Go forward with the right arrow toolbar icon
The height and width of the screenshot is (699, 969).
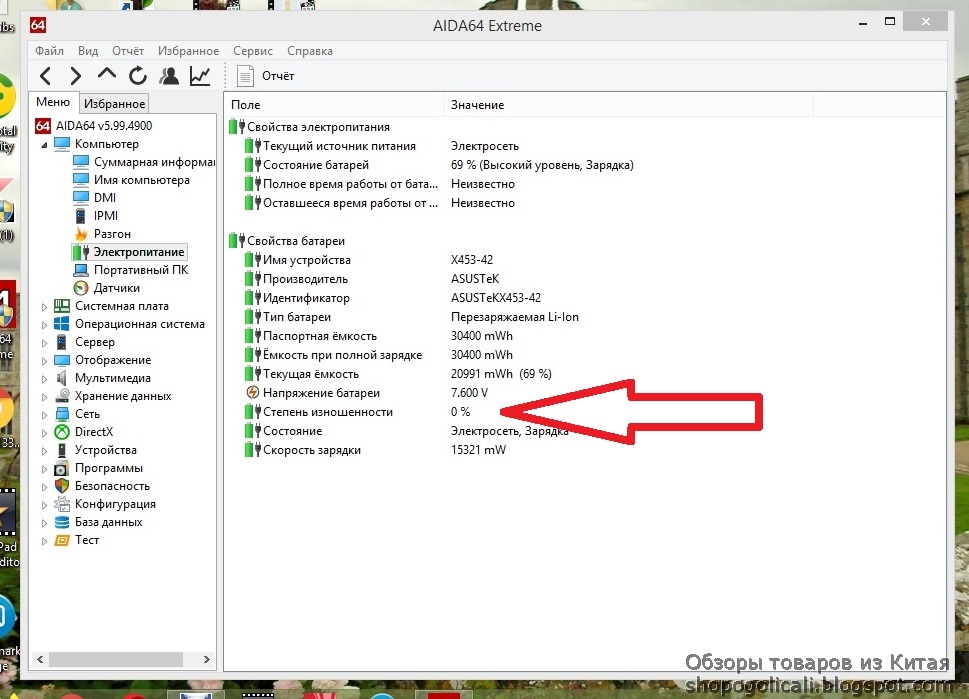pyautogui.click(x=75, y=76)
